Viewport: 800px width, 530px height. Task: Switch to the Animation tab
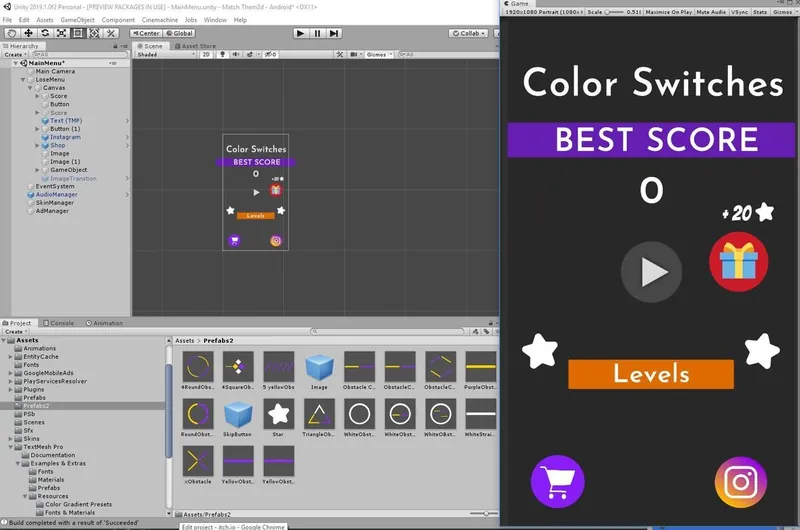pyautogui.click(x=104, y=323)
